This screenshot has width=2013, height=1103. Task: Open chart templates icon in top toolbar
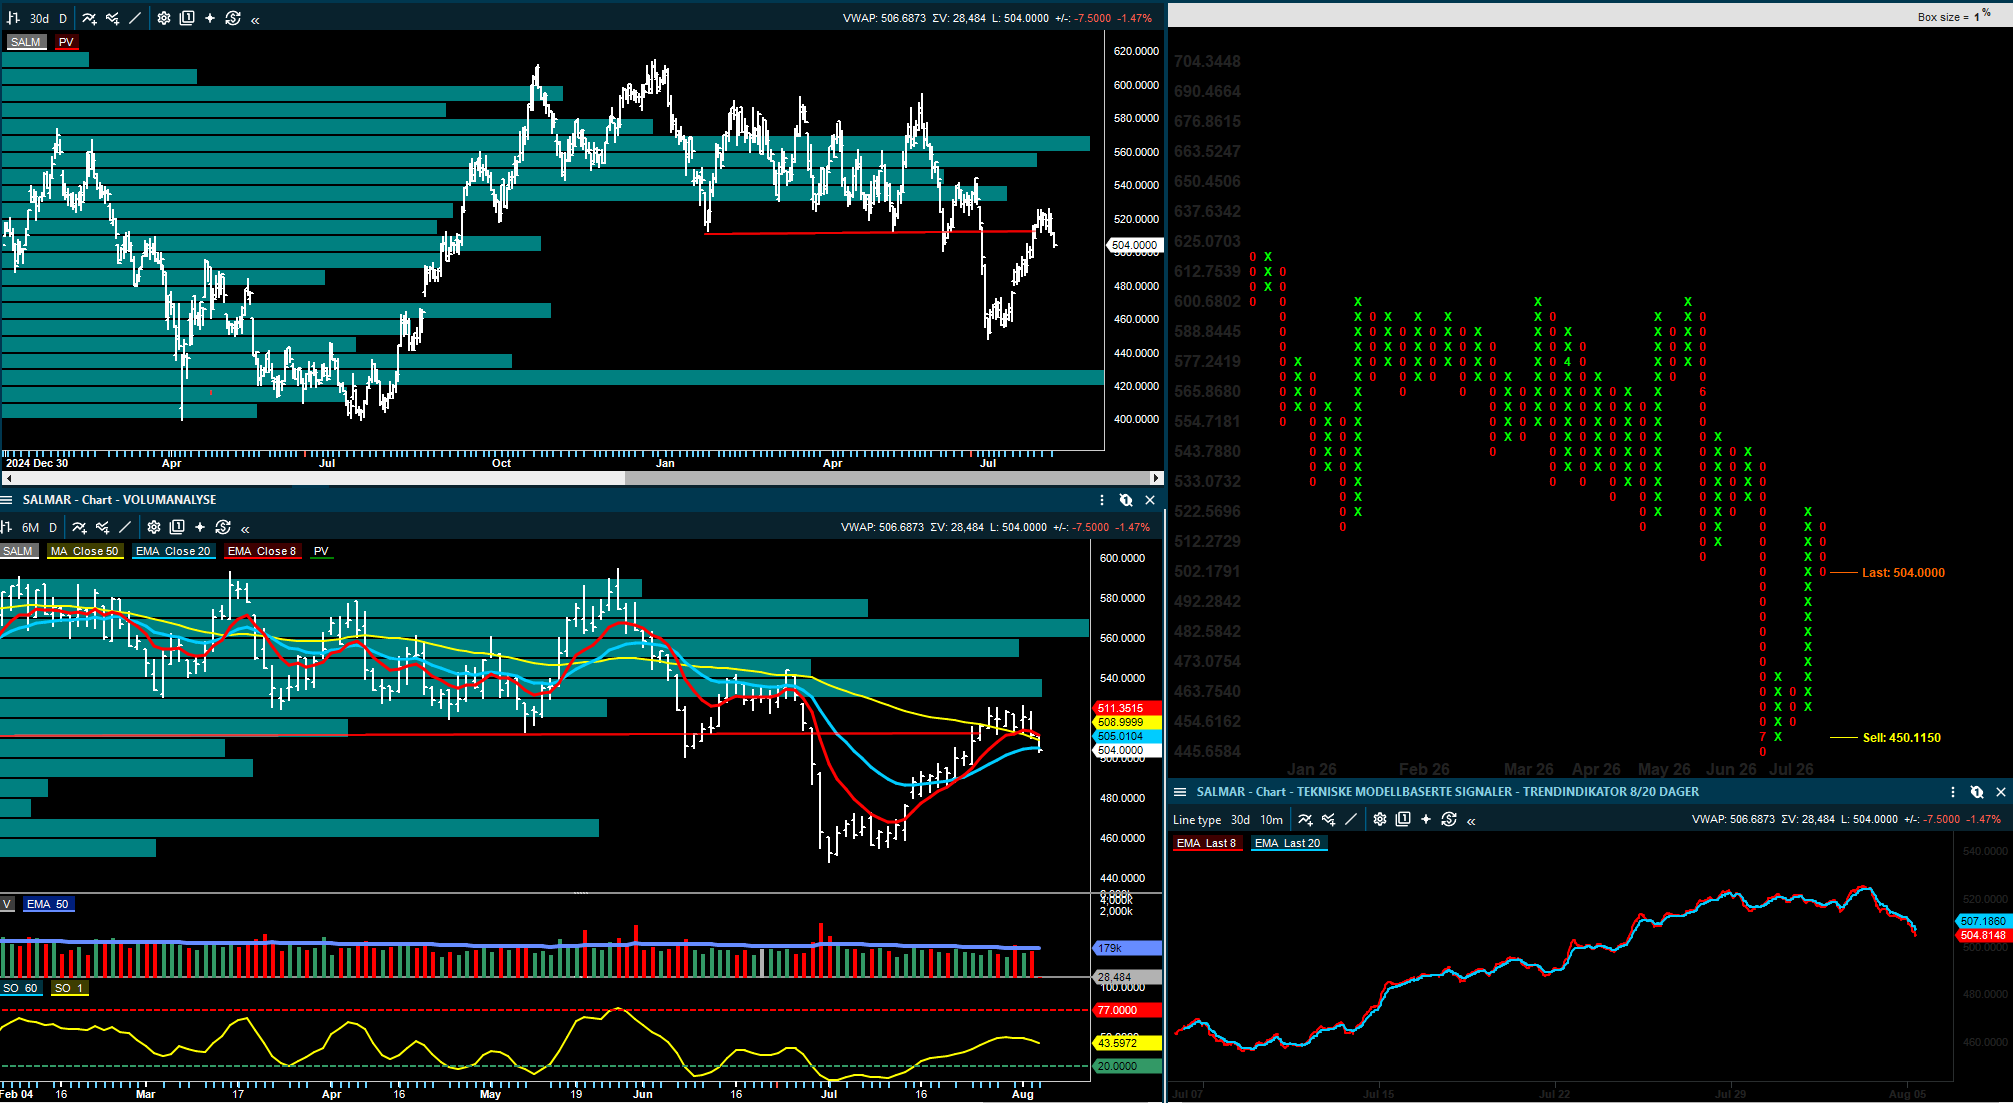point(187,18)
